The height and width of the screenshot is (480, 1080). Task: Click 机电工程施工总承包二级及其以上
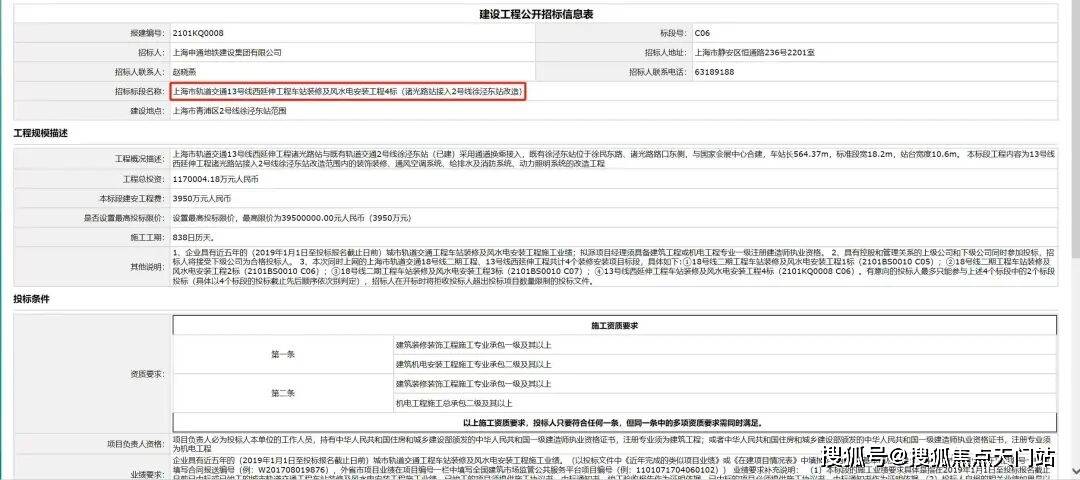click(x=454, y=403)
